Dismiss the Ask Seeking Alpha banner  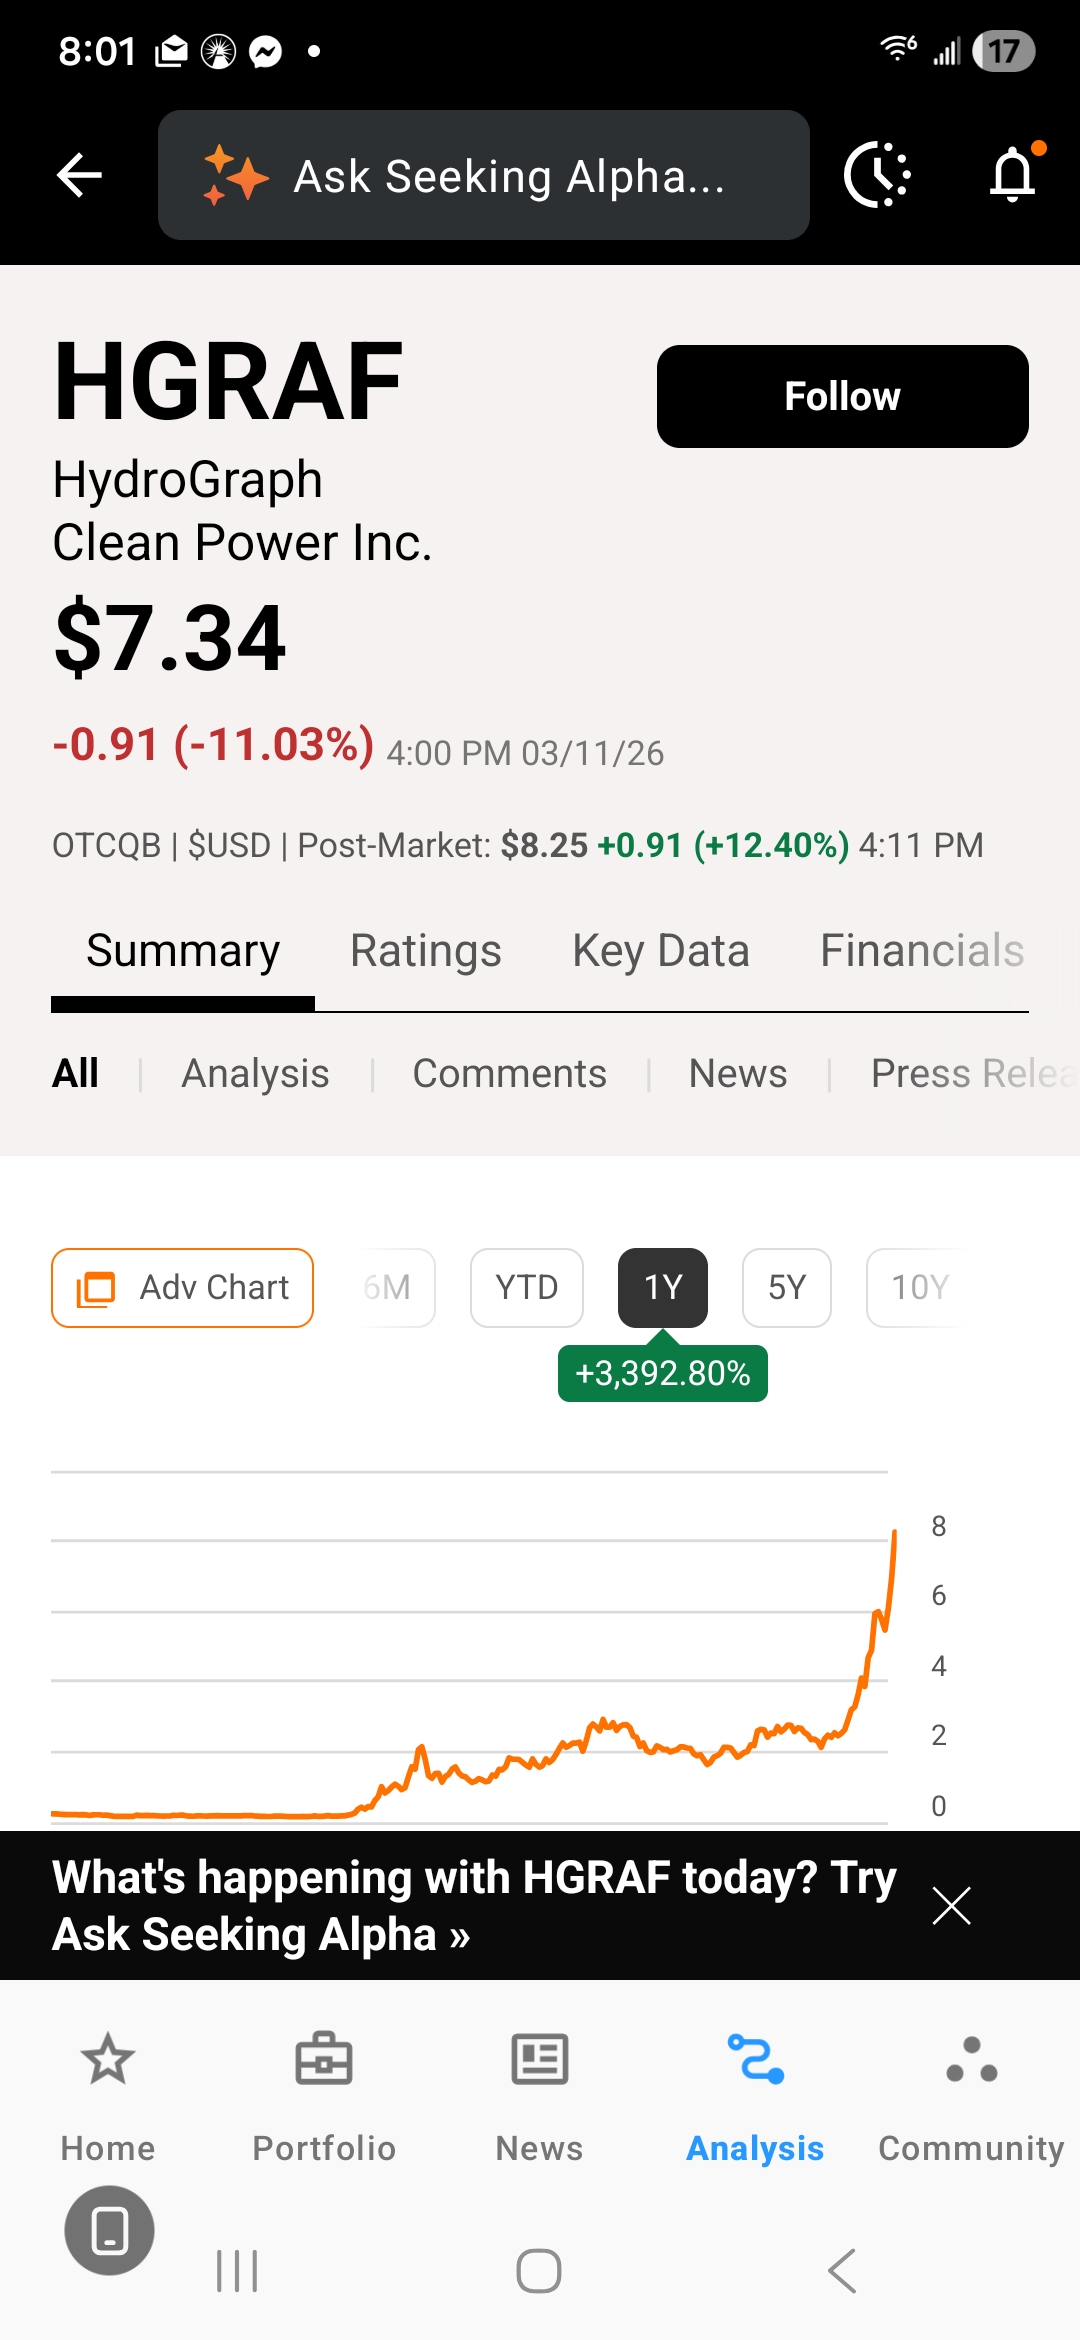click(951, 1905)
